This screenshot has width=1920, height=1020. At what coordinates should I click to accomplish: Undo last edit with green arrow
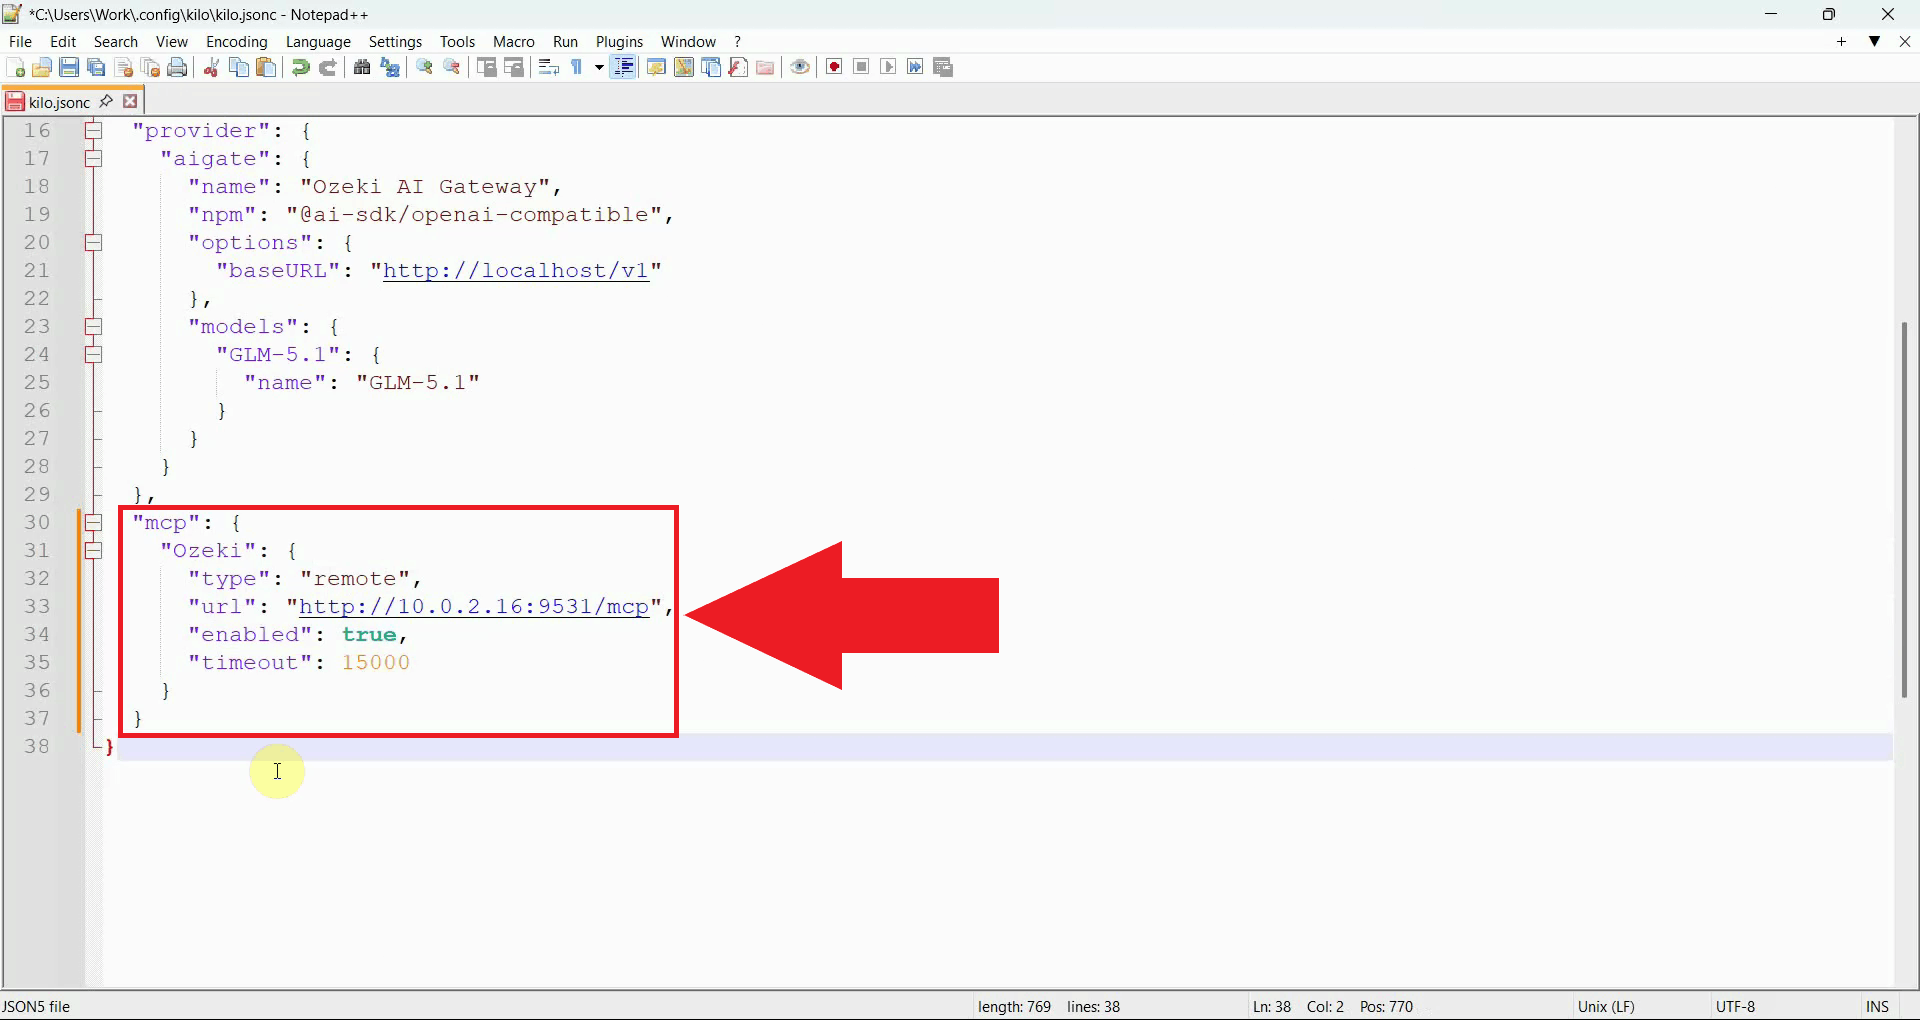click(300, 67)
